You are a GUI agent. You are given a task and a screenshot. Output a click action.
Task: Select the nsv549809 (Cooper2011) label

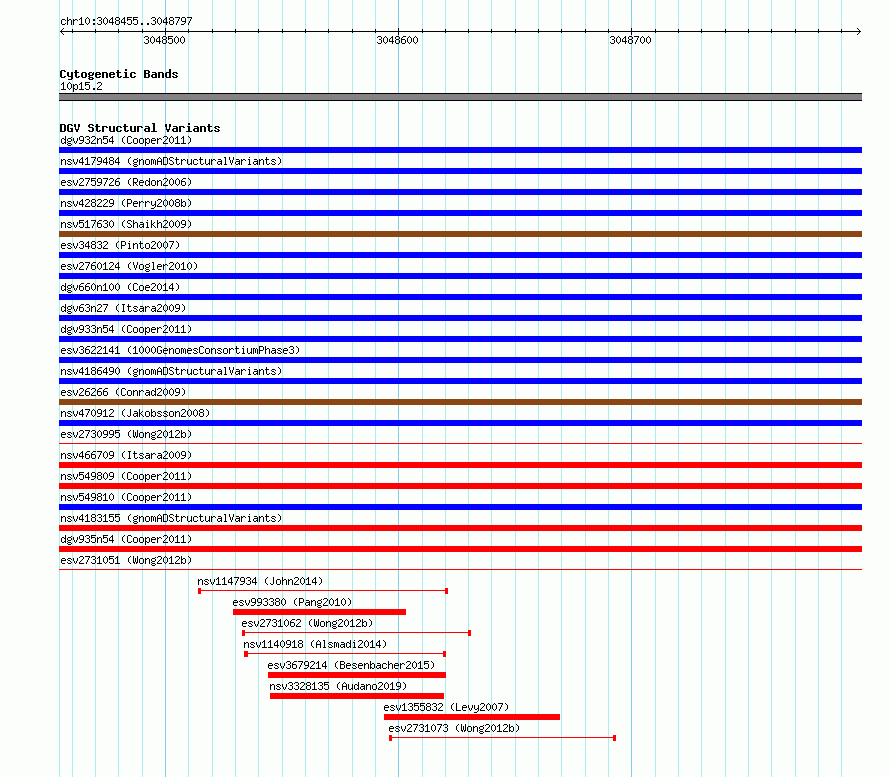coord(126,476)
